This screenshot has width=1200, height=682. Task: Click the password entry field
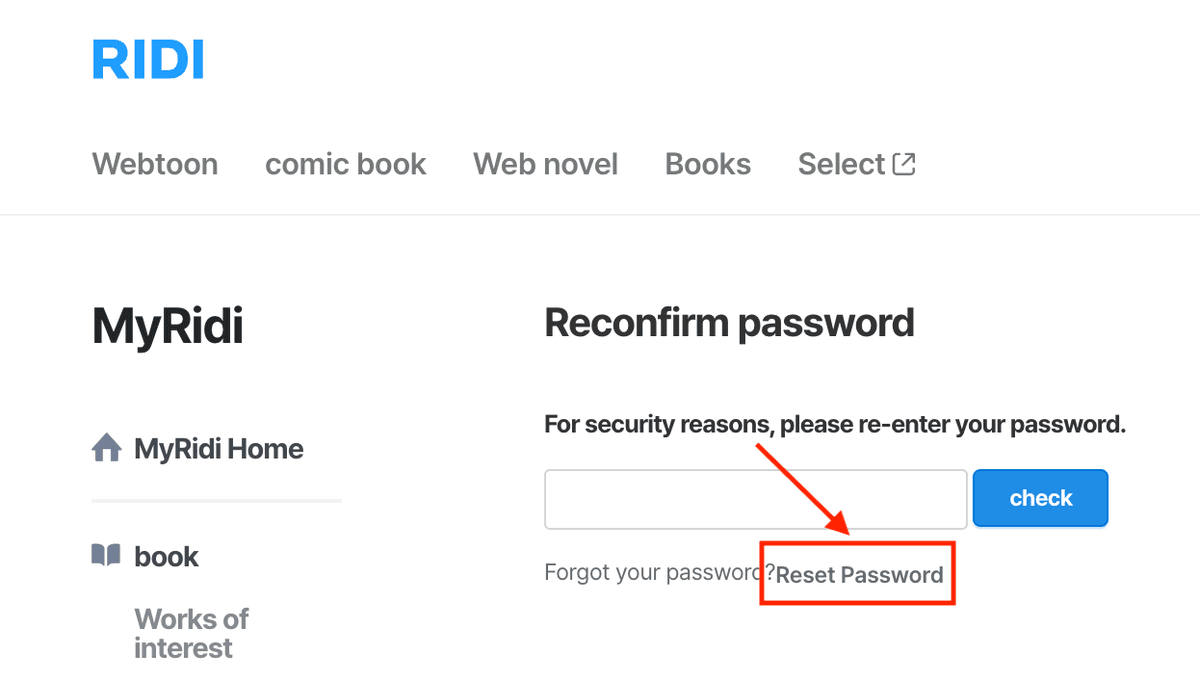(755, 498)
